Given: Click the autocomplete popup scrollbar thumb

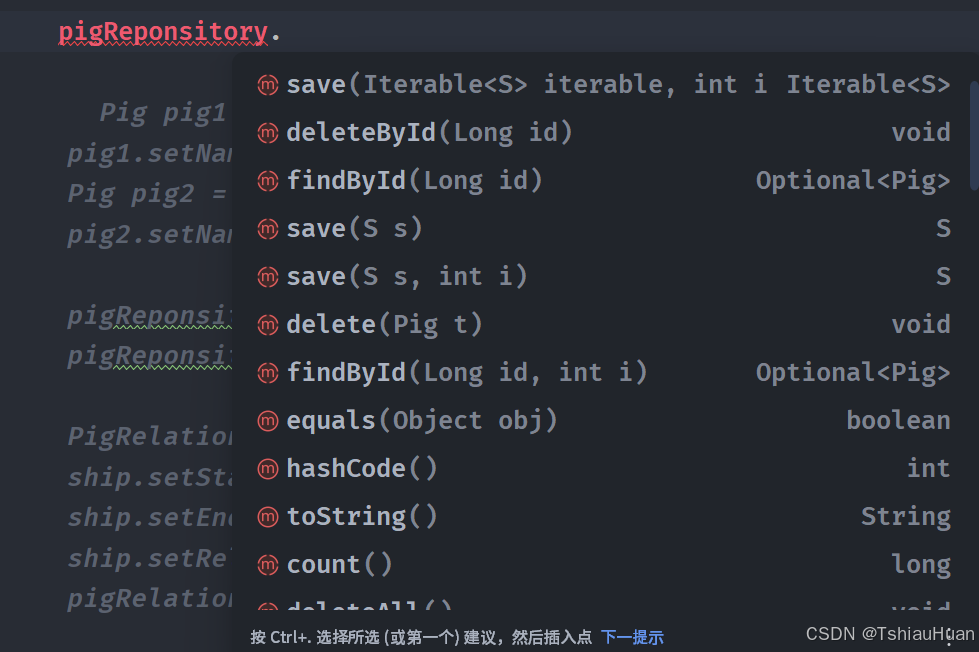Looking at the screenshot, I should (974, 135).
